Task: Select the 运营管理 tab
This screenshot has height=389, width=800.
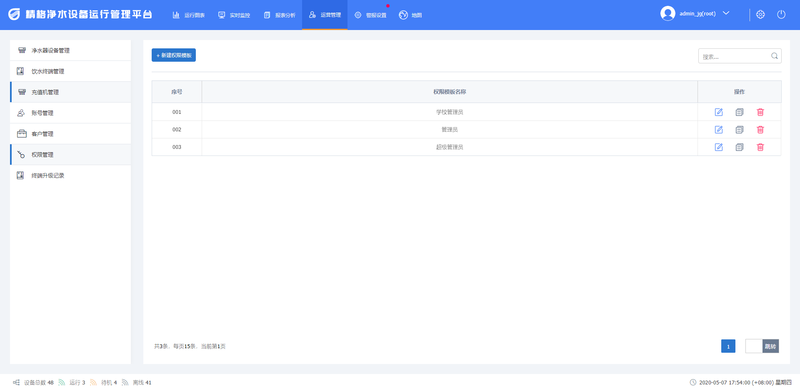Action: coord(324,15)
